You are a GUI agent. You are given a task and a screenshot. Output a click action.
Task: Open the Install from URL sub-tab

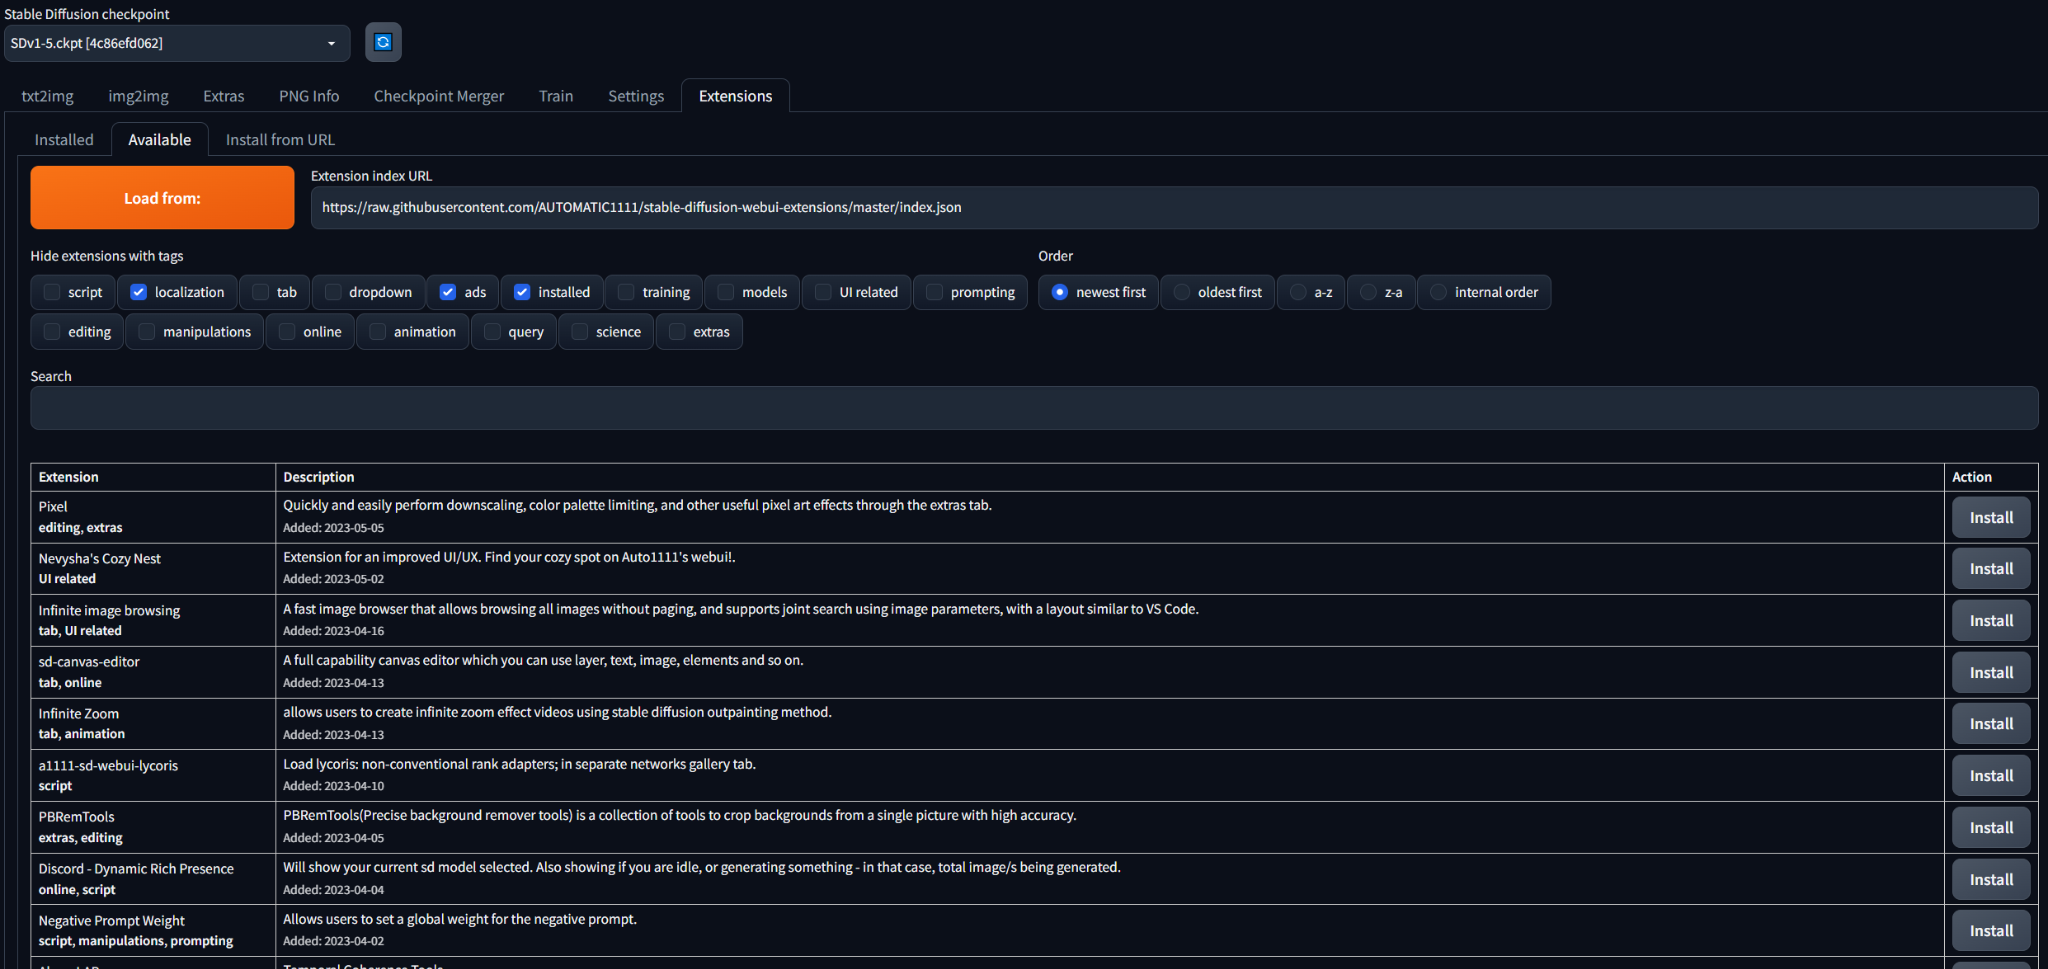[x=280, y=140]
